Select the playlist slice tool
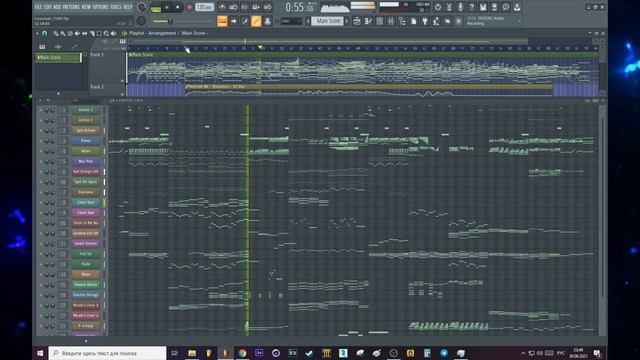640x360 pixels. point(91,33)
